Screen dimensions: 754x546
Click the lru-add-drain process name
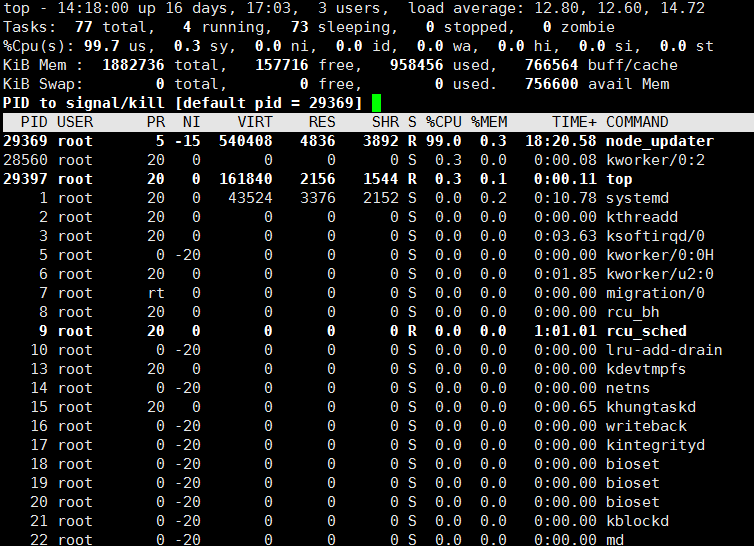(x=664, y=350)
